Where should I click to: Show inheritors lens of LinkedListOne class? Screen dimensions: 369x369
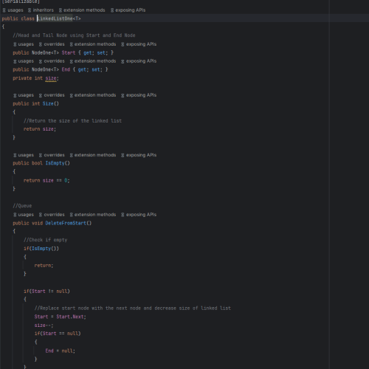41,10
